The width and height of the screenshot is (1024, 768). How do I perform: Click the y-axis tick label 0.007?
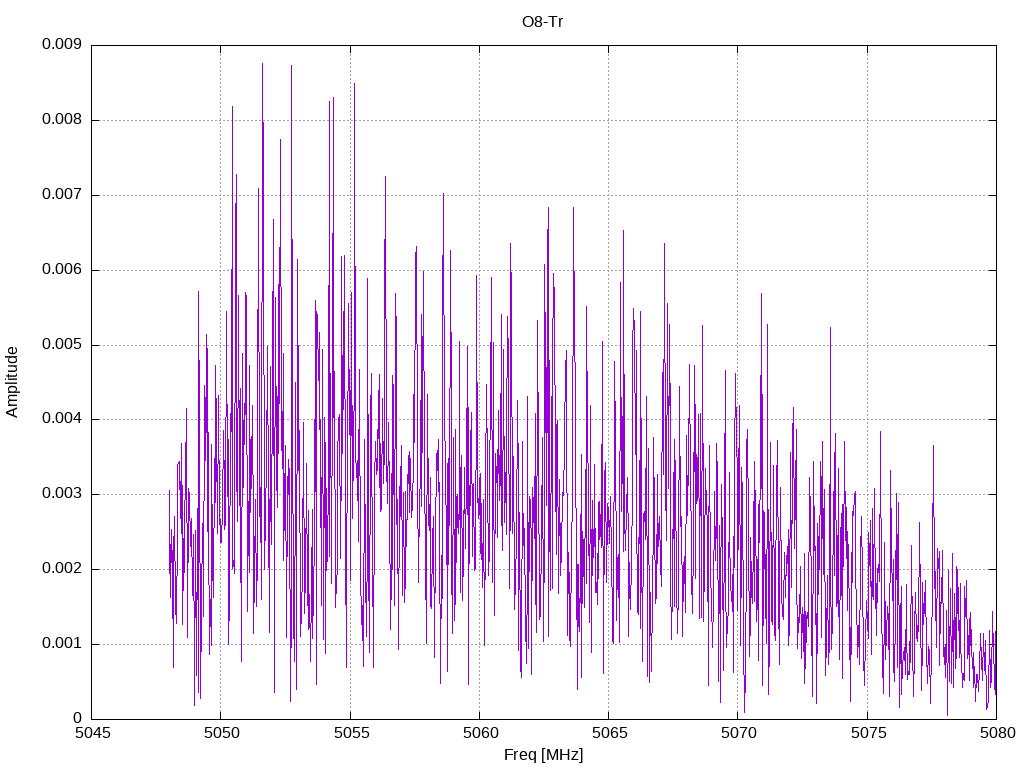61,195
